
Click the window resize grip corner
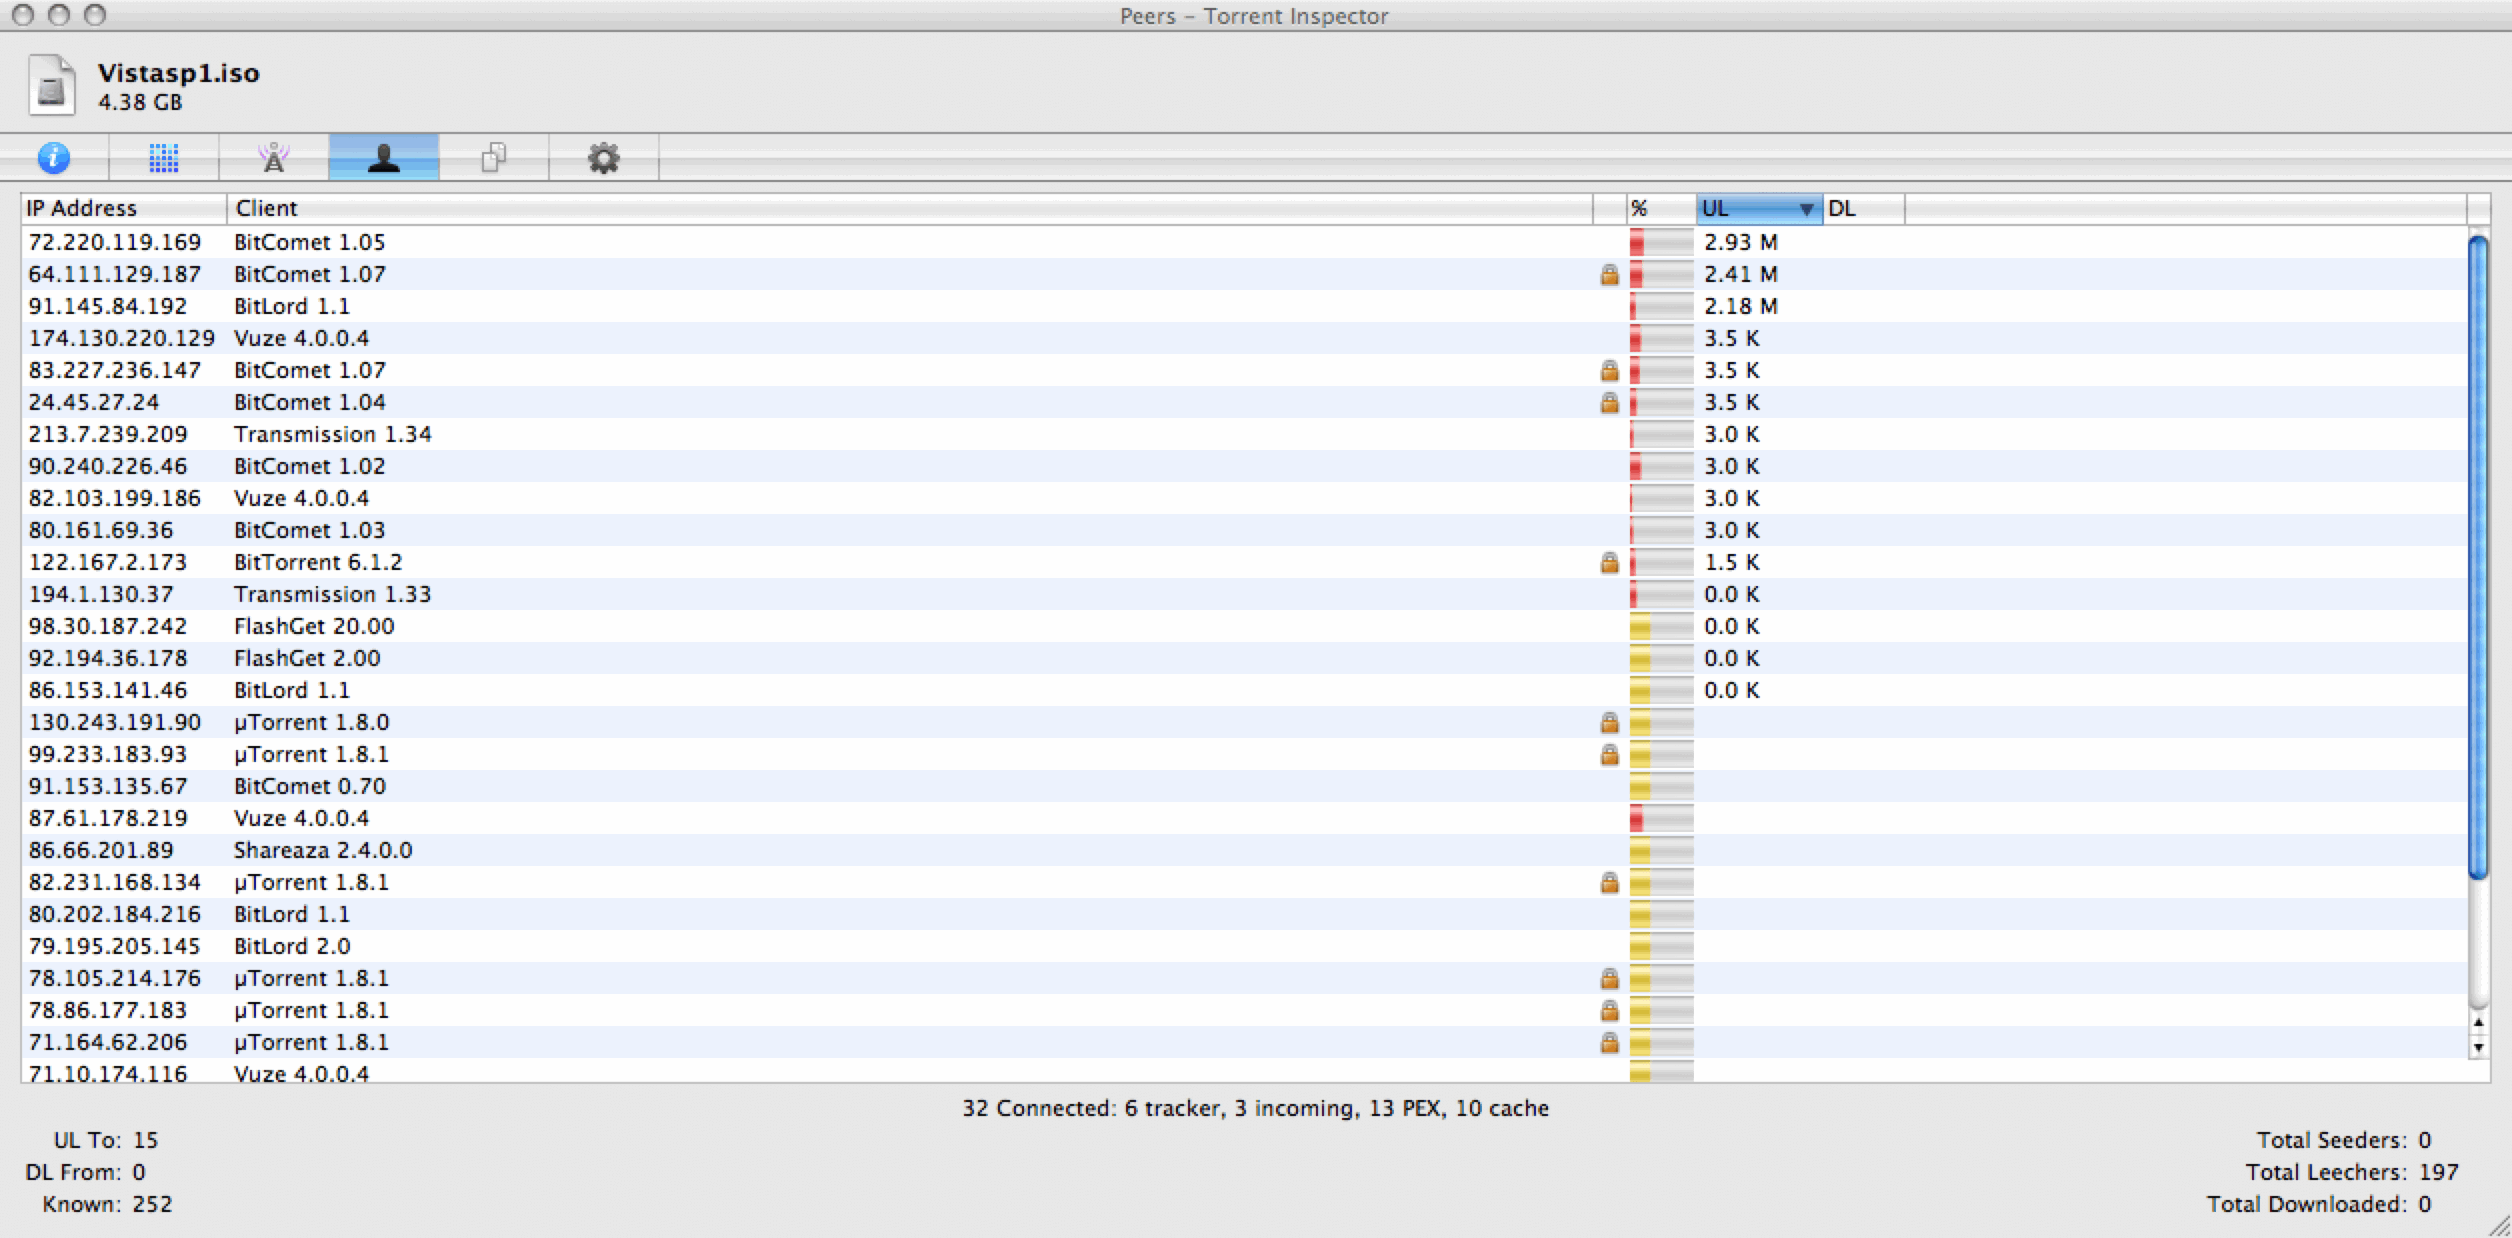click(2499, 1225)
